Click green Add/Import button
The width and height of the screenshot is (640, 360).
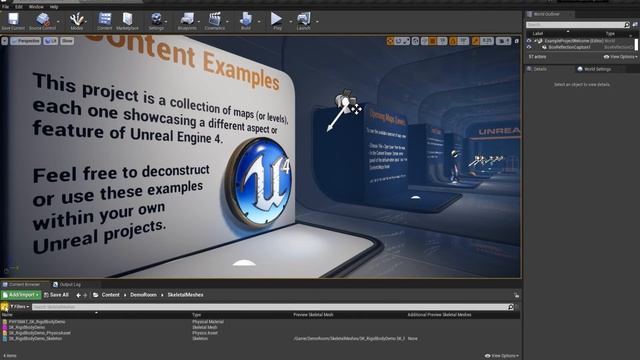[21, 295]
